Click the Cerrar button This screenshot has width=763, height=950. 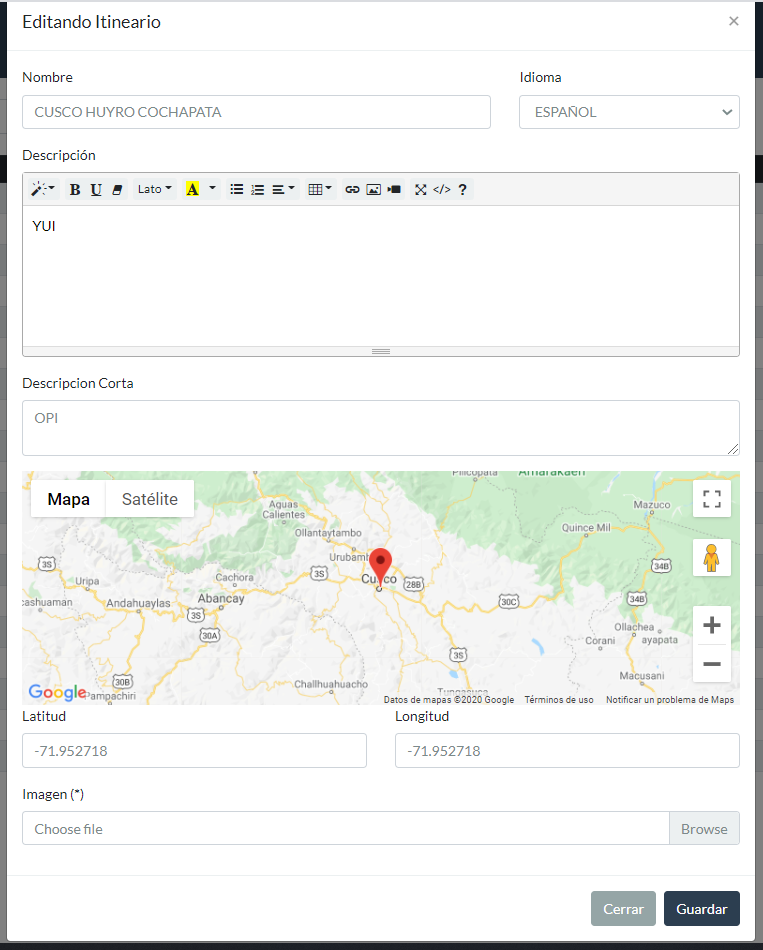point(623,909)
